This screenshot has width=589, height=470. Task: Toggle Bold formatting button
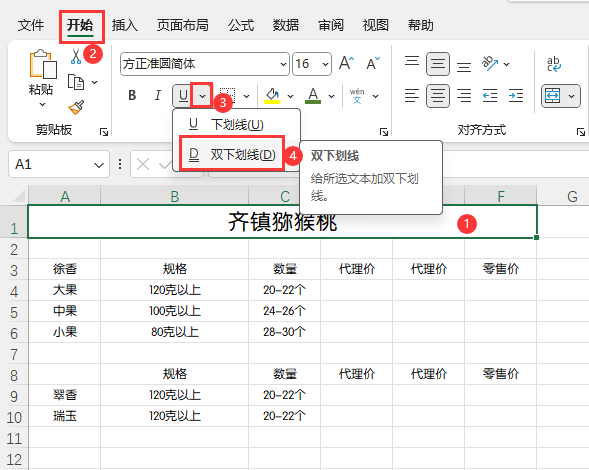(x=132, y=95)
